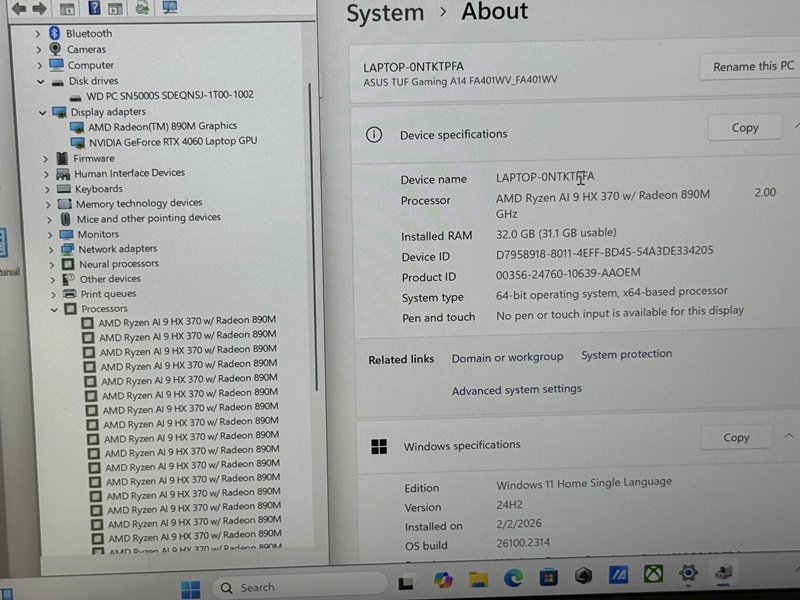Click the Update device driver toolbar icon

(x=143, y=9)
